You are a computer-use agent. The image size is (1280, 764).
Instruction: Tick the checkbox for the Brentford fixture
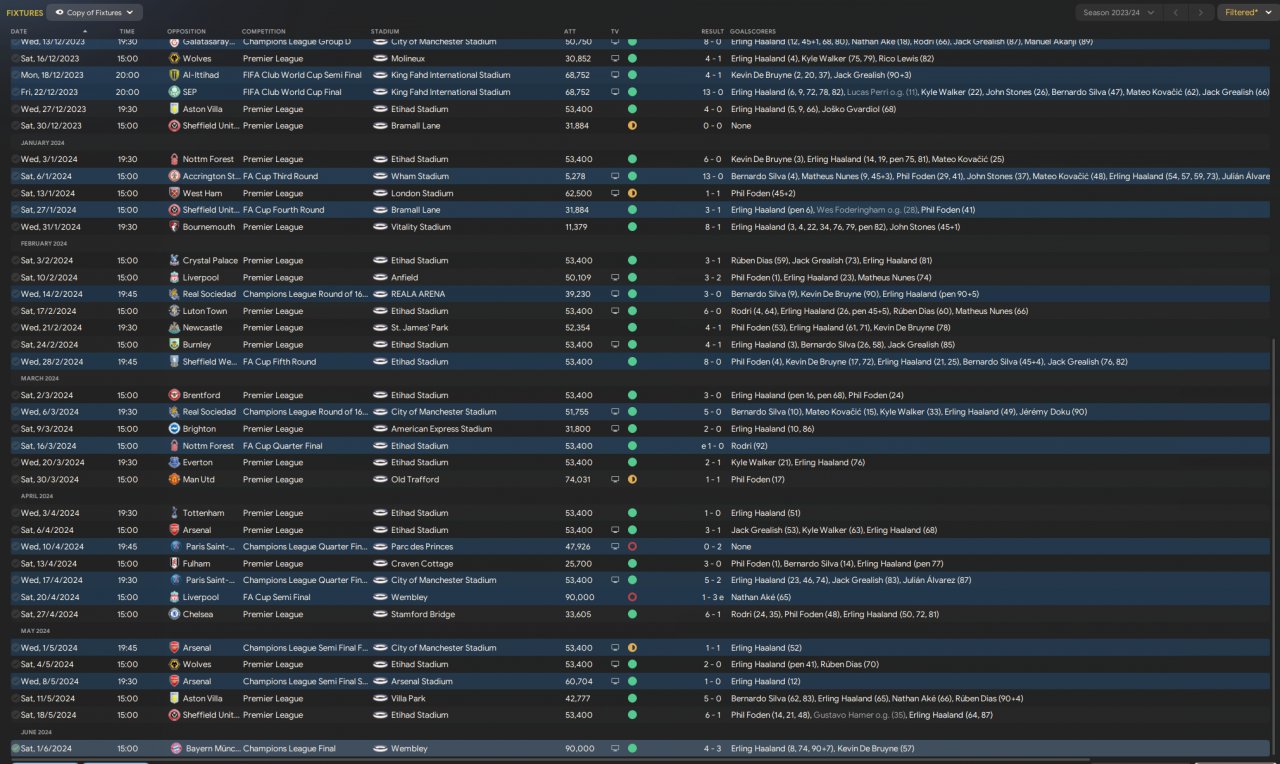[15, 395]
